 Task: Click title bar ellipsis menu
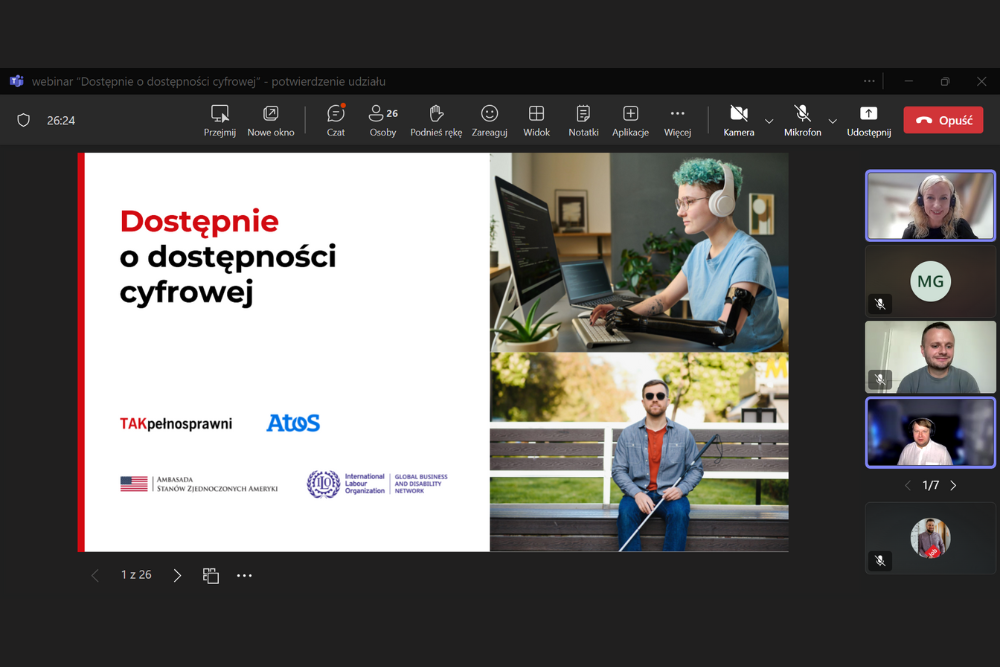(869, 81)
